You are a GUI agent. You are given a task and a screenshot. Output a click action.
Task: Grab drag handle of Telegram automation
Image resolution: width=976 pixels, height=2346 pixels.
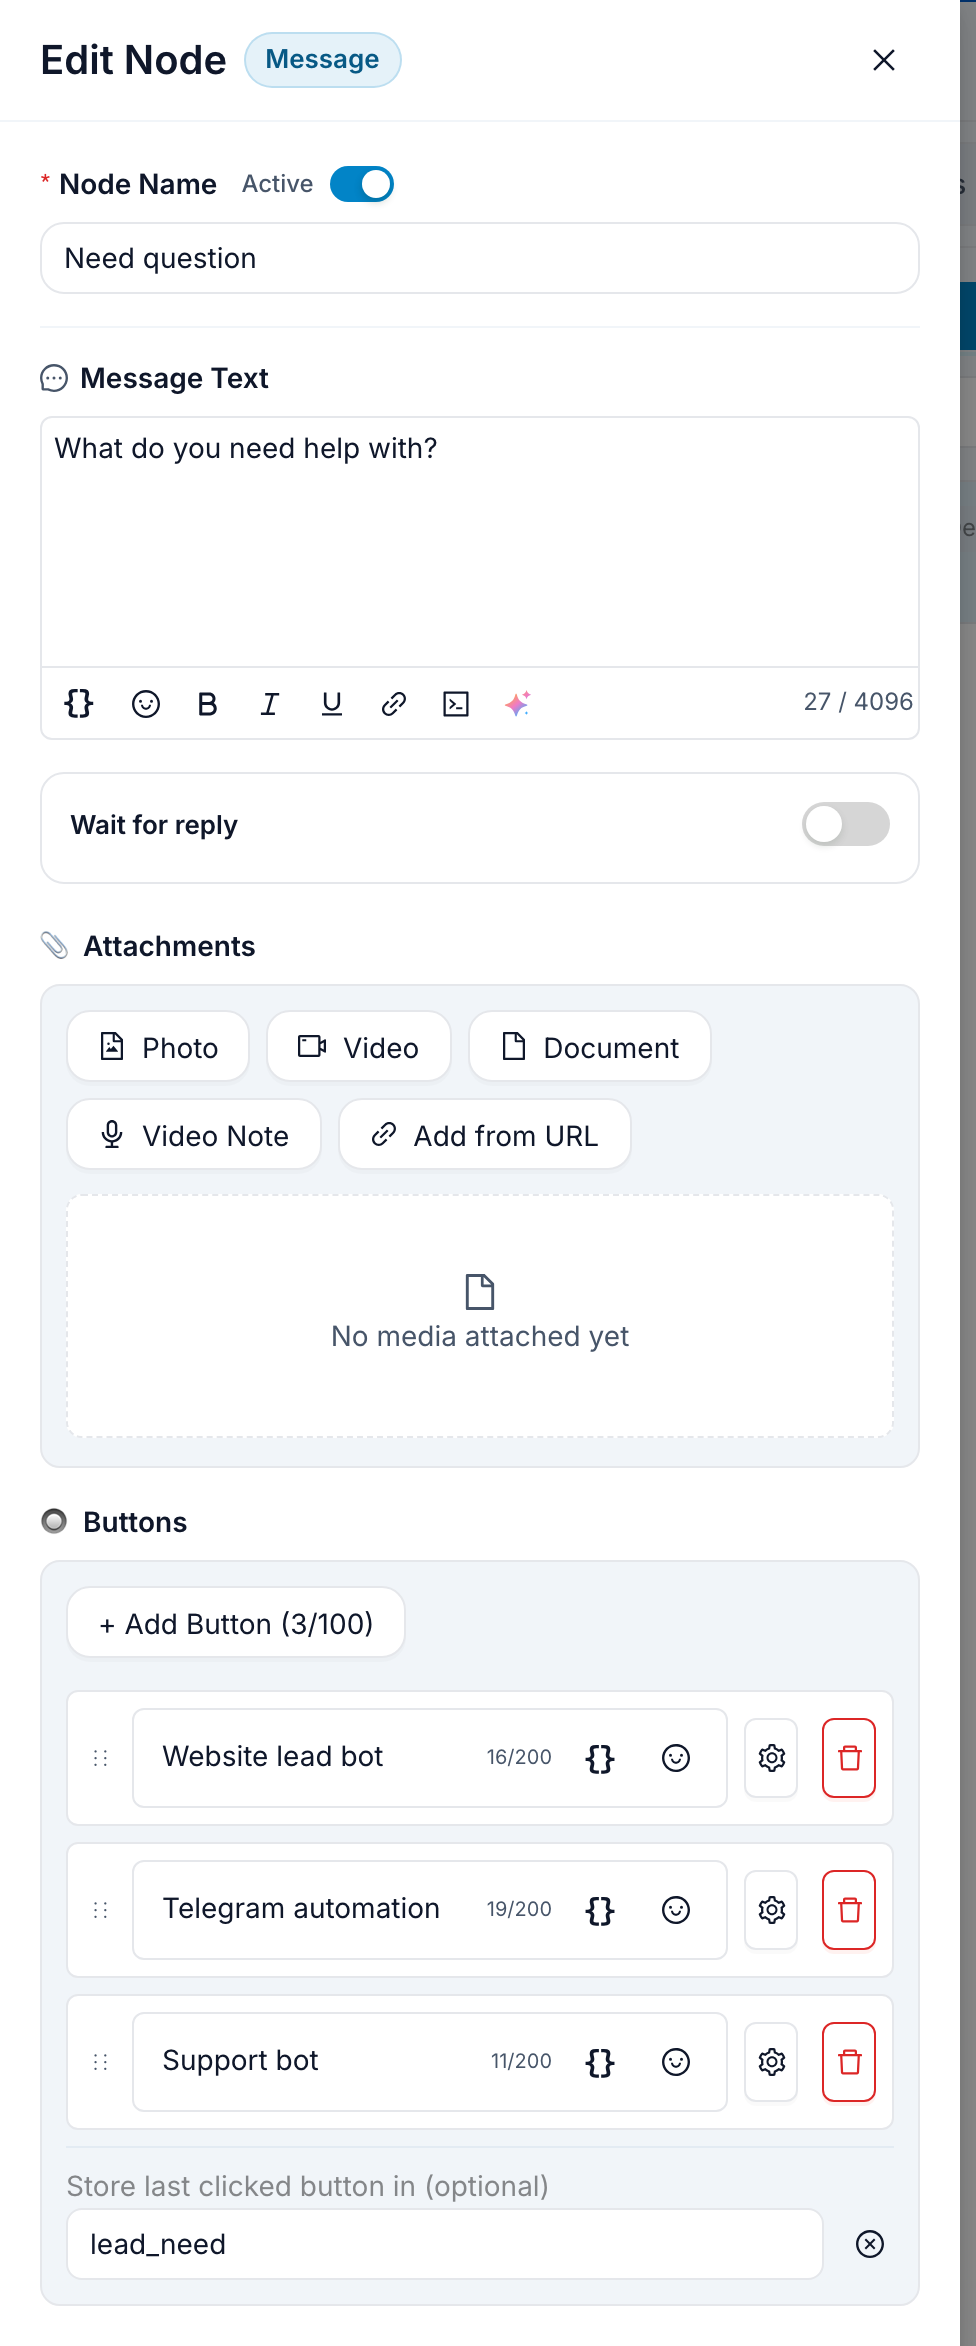pos(101,1910)
